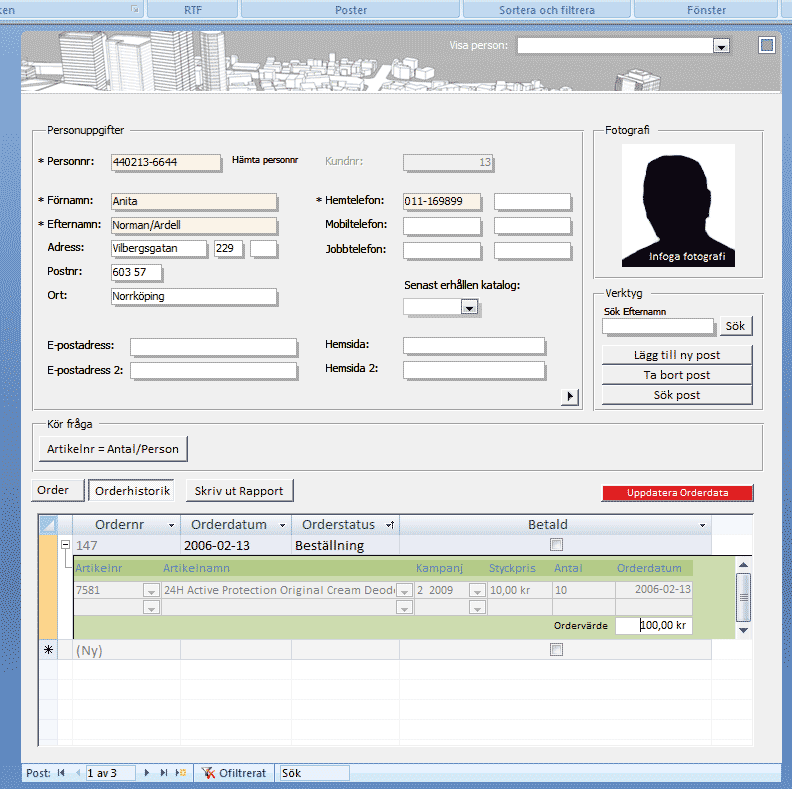Screen dimensions: 792x789
Task: Click the subdatasheet vertical scrollbar thumb
Action: tap(743, 597)
